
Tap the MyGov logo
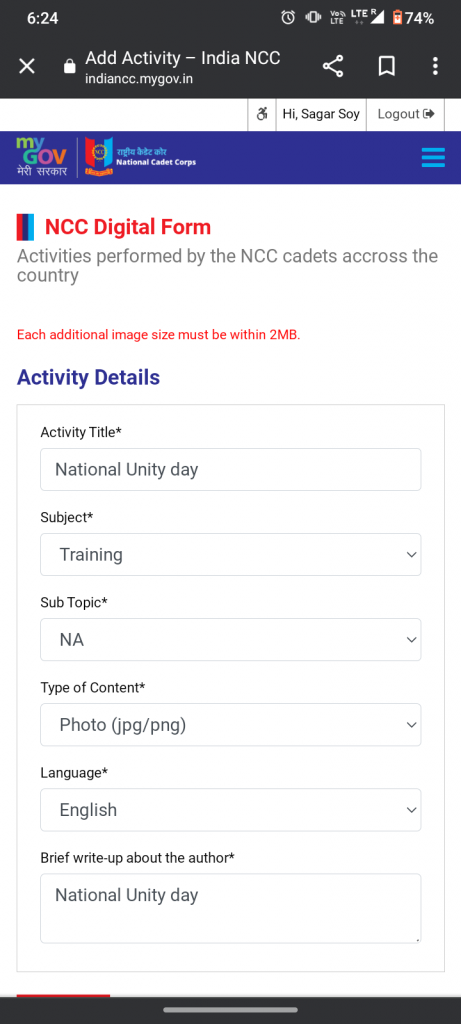click(42, 157)
